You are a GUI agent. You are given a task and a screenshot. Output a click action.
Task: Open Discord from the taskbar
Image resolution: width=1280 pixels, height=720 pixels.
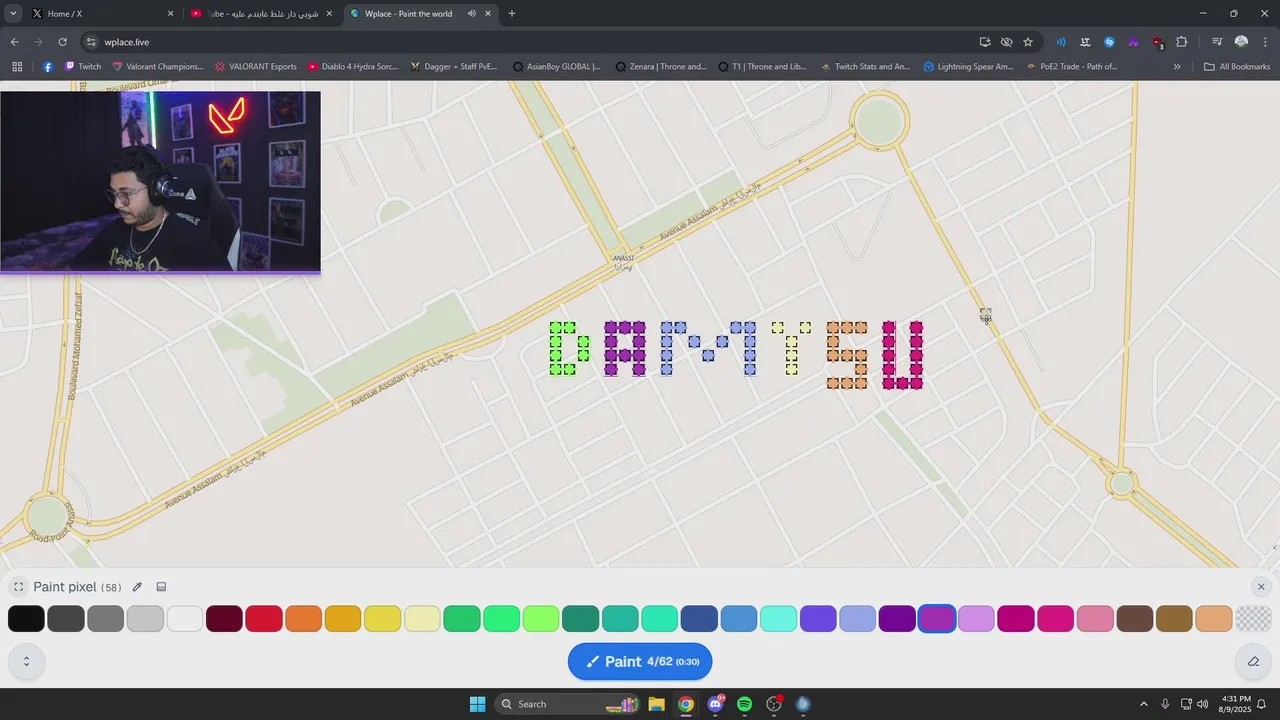pos(715,704)
